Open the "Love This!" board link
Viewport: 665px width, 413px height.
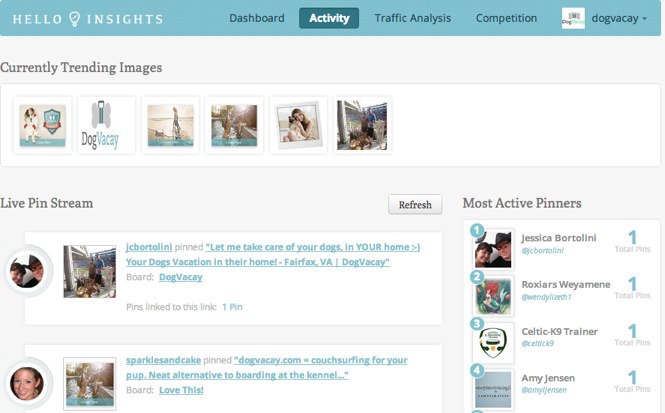coord(181,390)
